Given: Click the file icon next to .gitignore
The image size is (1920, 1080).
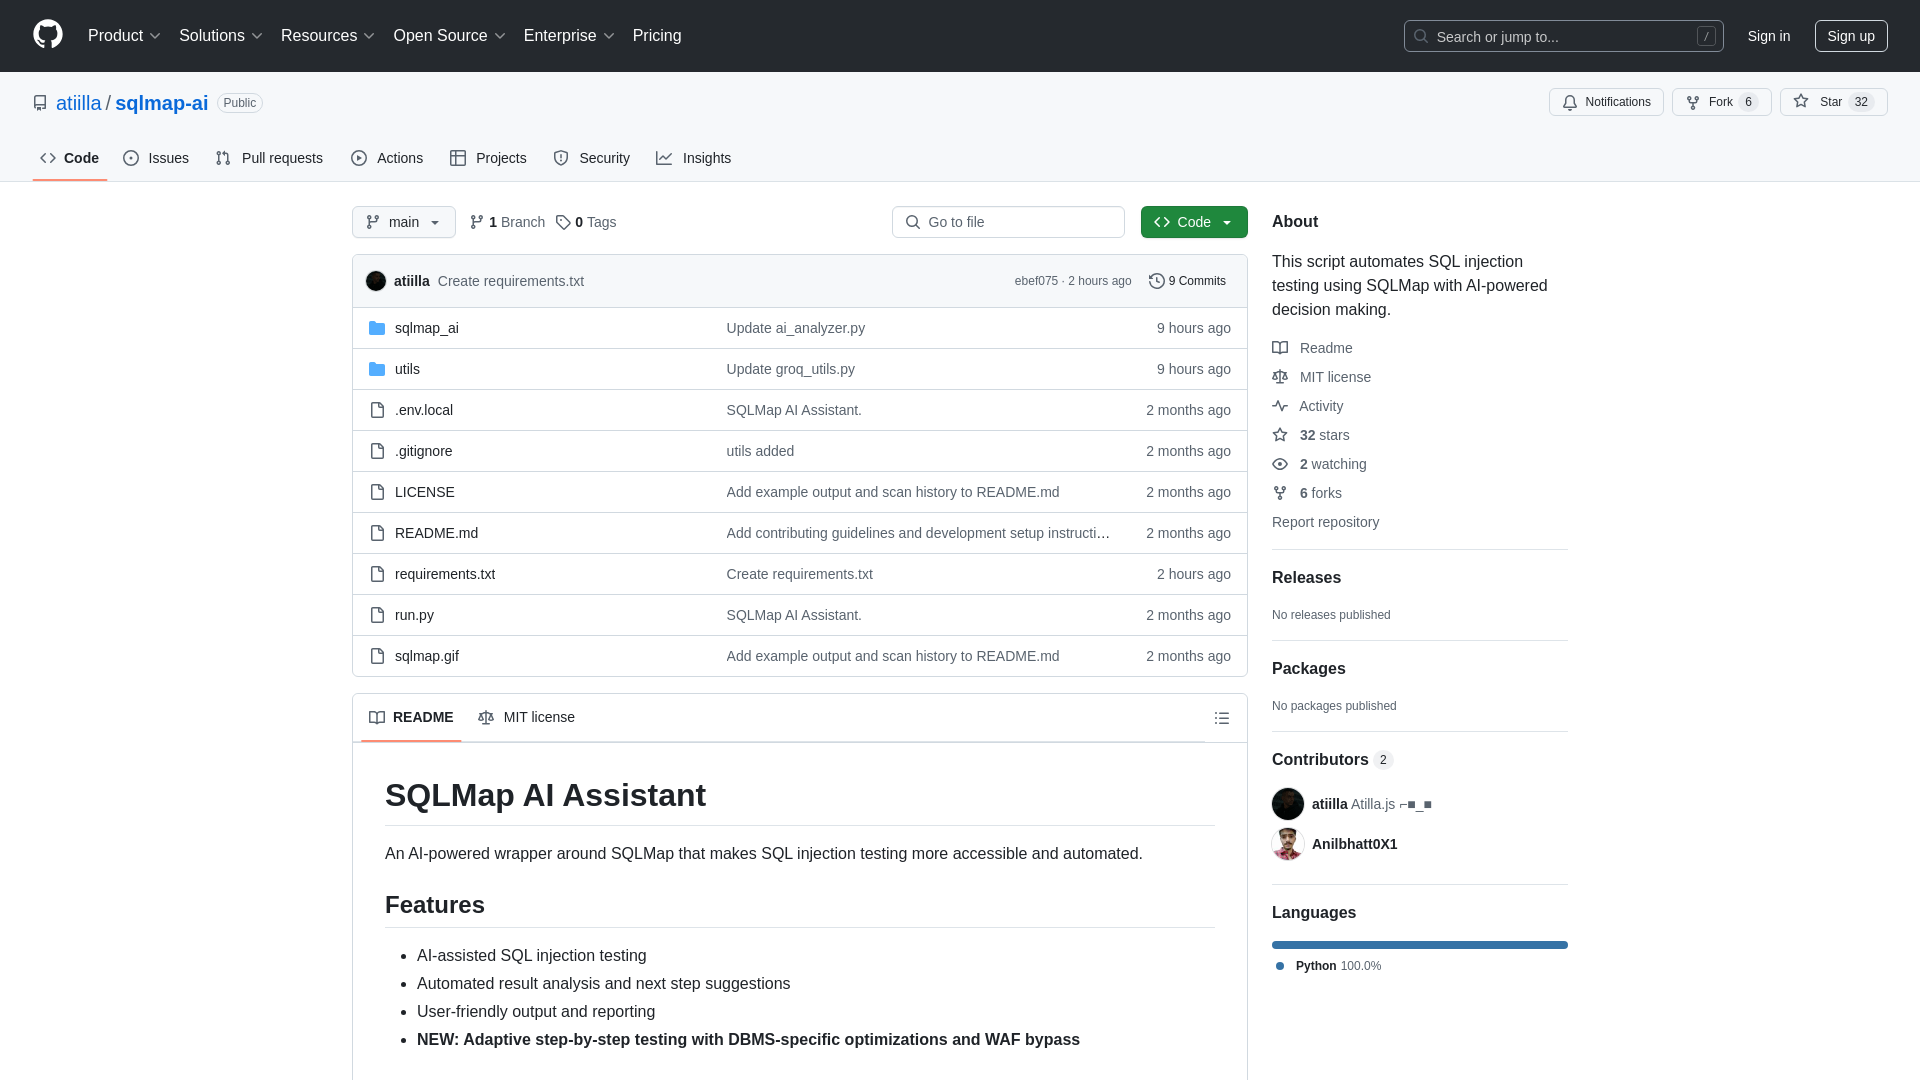Looking at the screenshot, I should pyautogui.click(x=377, y=451).
